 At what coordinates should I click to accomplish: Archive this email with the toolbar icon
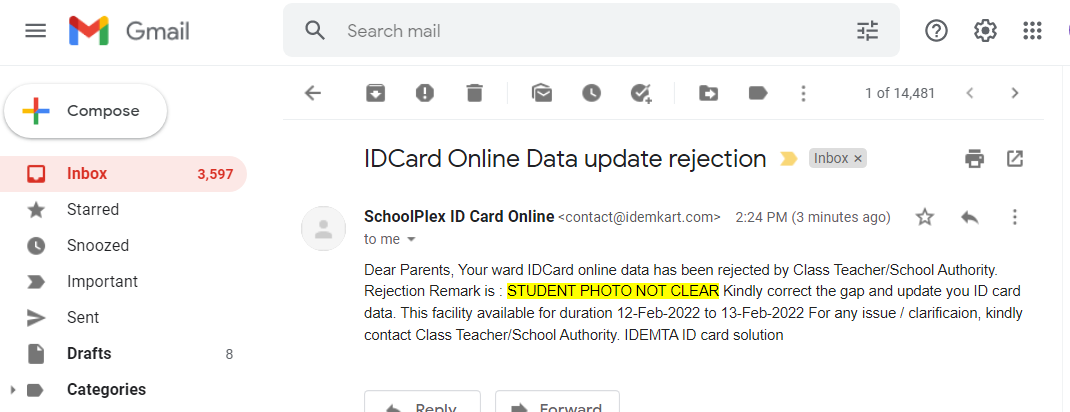point(375,93)
